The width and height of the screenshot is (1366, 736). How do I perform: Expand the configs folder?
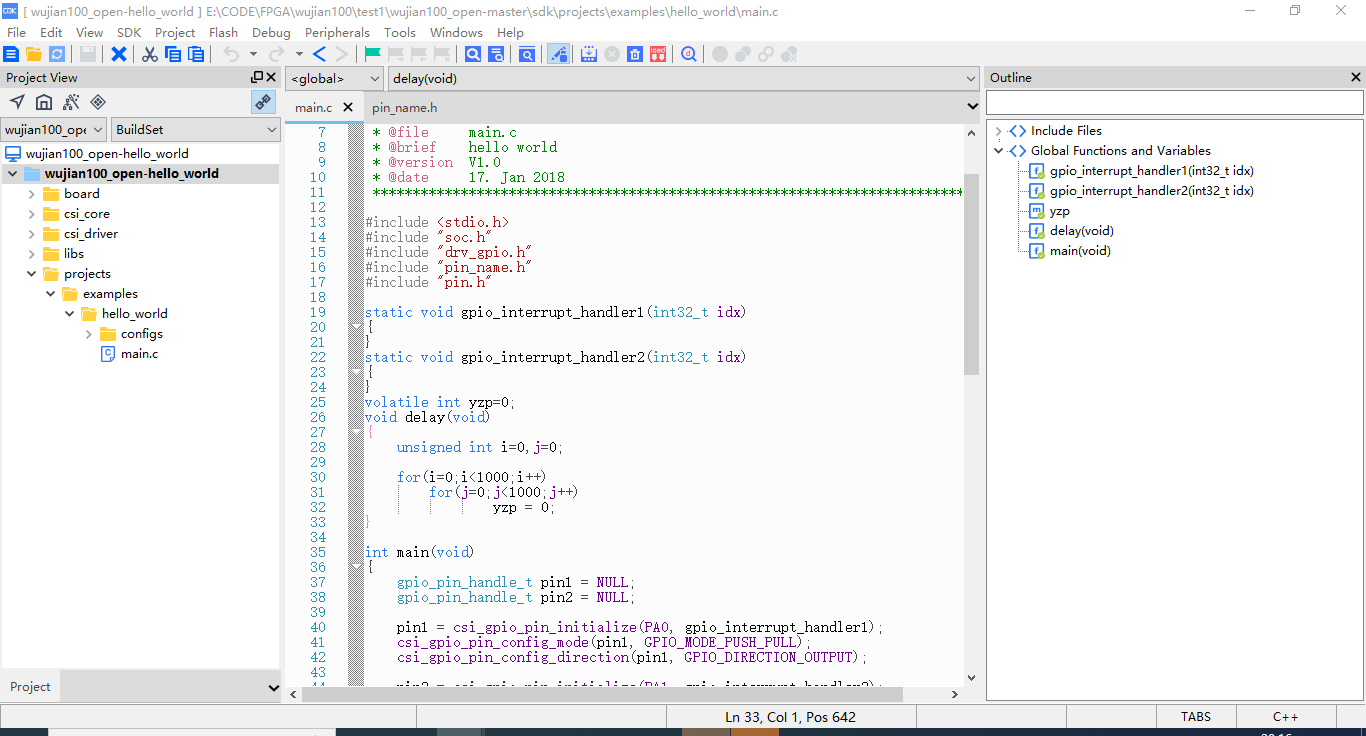[x=89, y=334]
